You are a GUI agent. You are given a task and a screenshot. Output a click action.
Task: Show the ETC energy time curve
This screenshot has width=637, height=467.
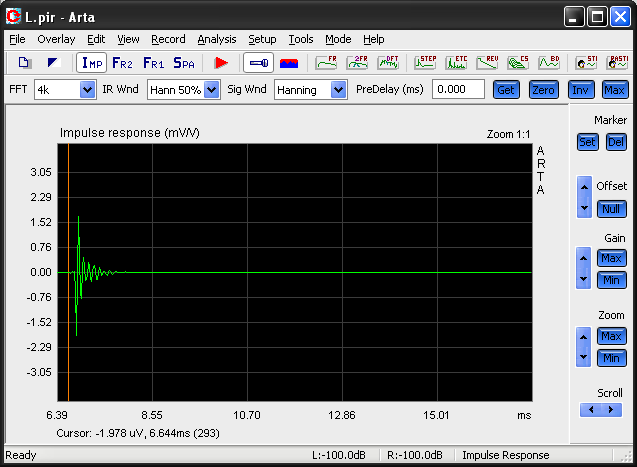456,63
